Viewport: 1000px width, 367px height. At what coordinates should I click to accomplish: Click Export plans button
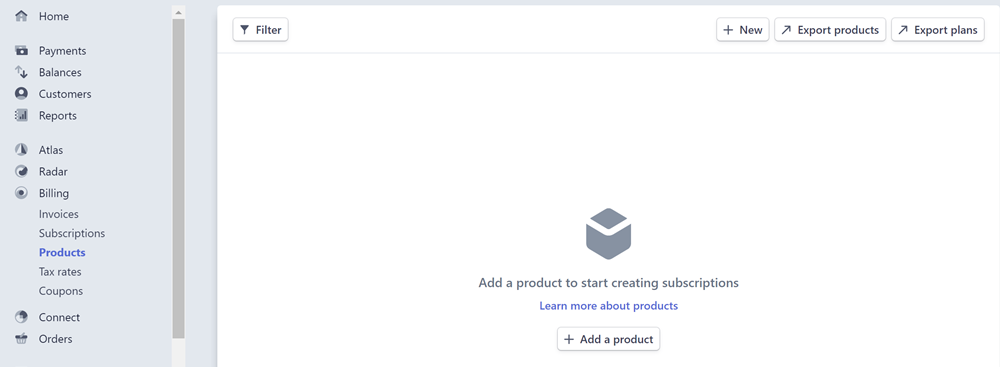[938, 30]
